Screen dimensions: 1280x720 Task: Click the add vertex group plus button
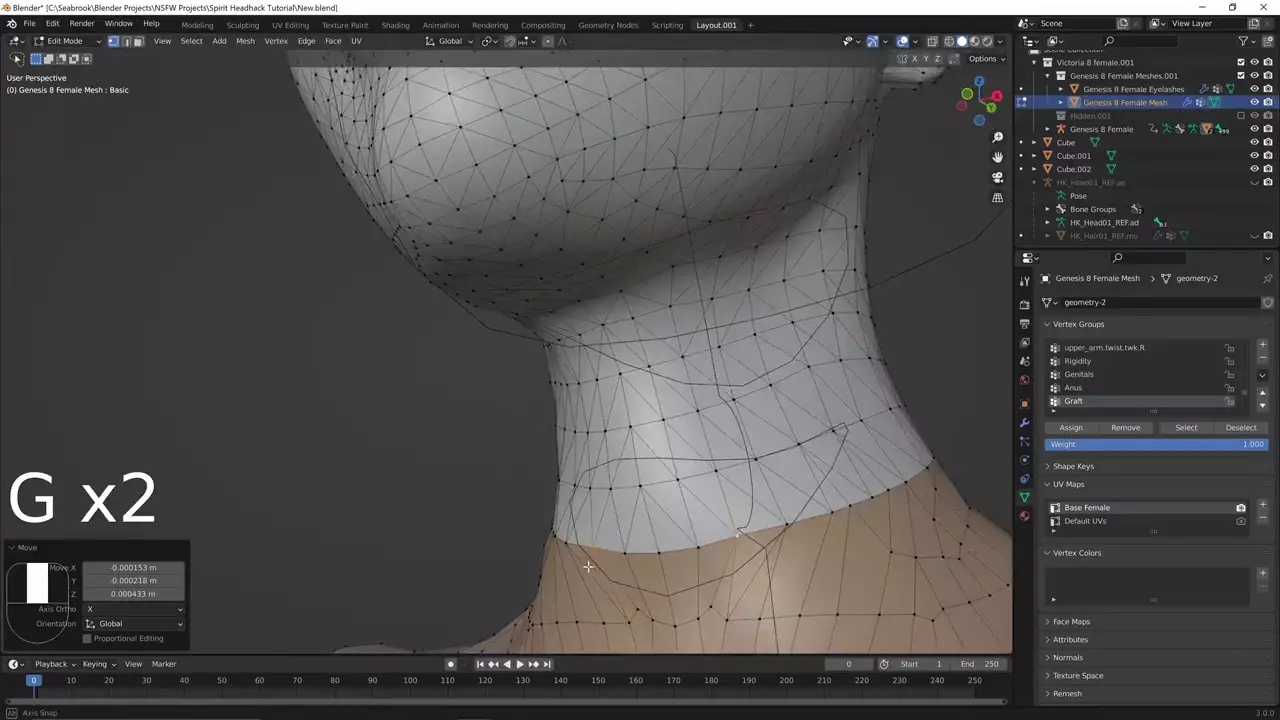click(x=1262, y=345)
